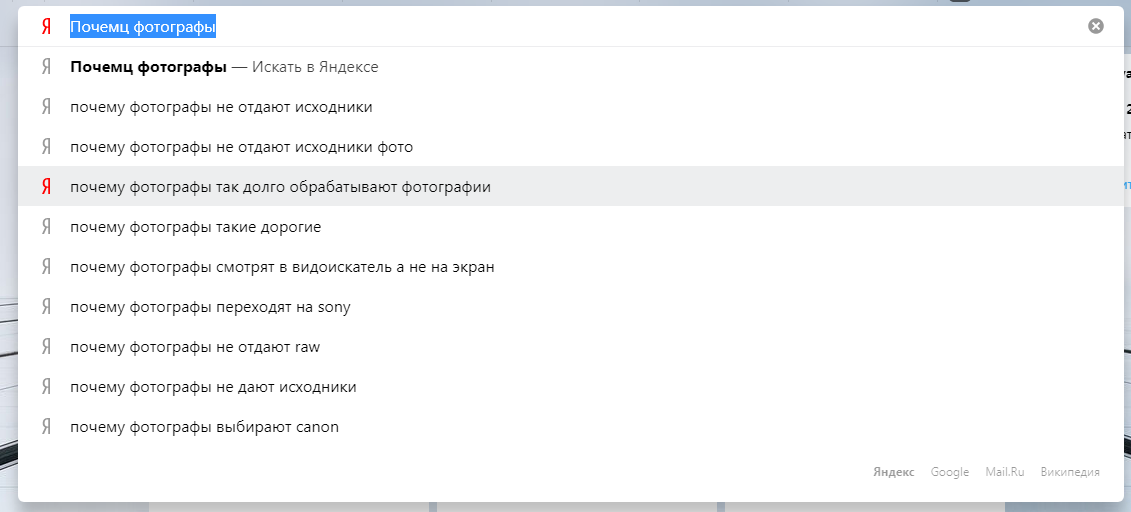Switch search engine to Википедия
Image resolution: width=1131 pixels, height=512 pixels.
1070,472
